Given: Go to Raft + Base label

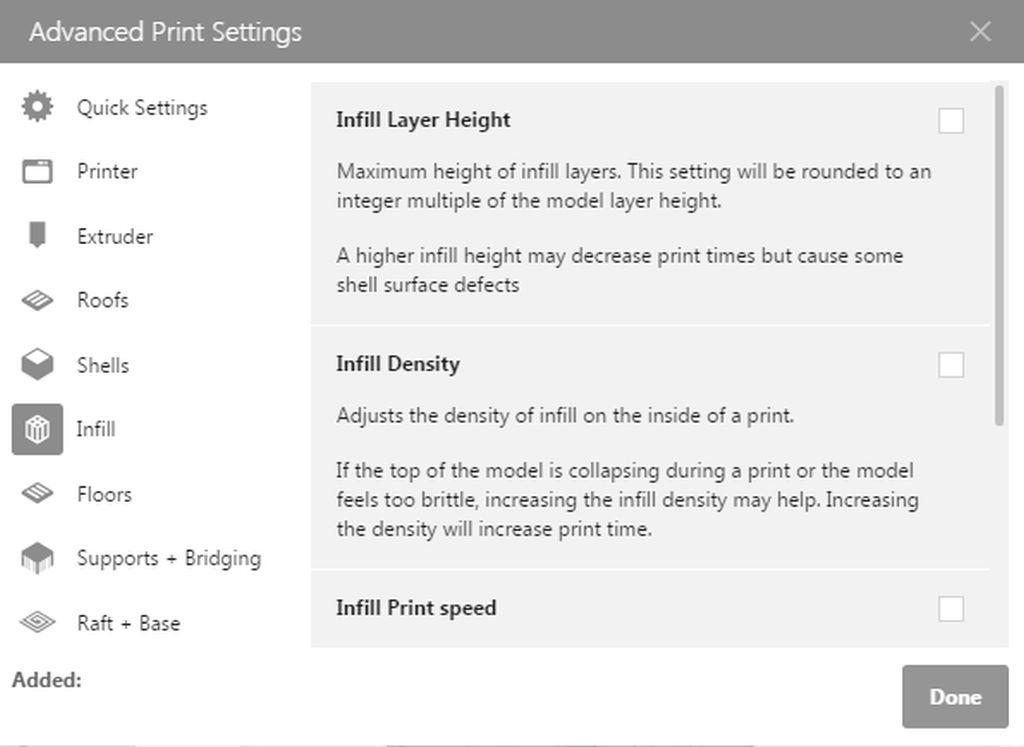Looking at the screenshot, I should pyautogui.click(x=128, y=623).
